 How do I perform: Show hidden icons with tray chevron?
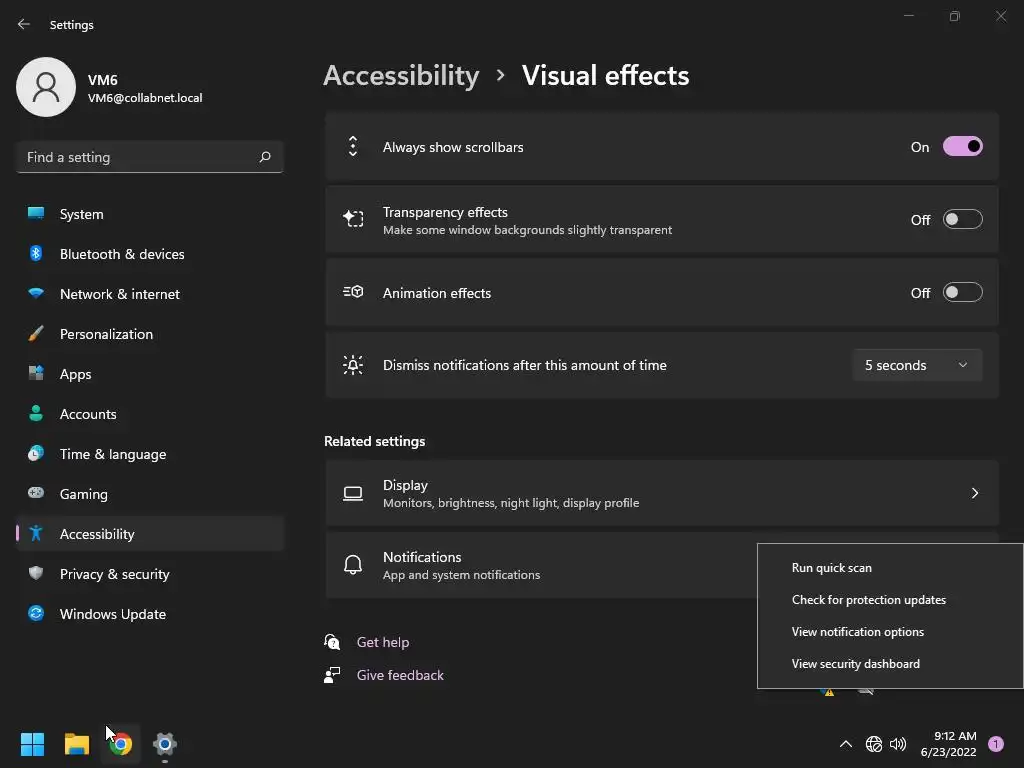pyautogui.click(x=845, y=744)
